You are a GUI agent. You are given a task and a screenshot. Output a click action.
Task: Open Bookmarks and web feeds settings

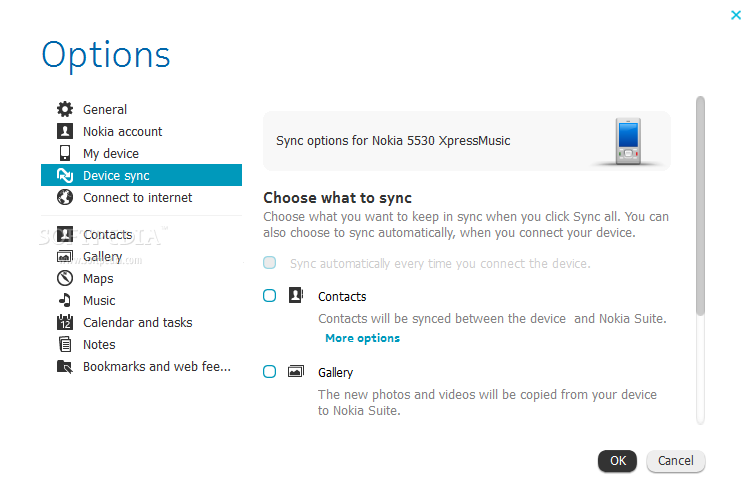pos(141,366)
